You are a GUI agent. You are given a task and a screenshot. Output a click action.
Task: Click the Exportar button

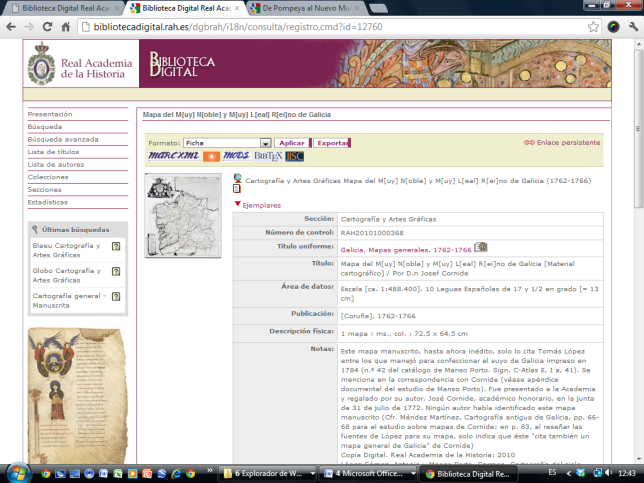[x=332, y=143]
